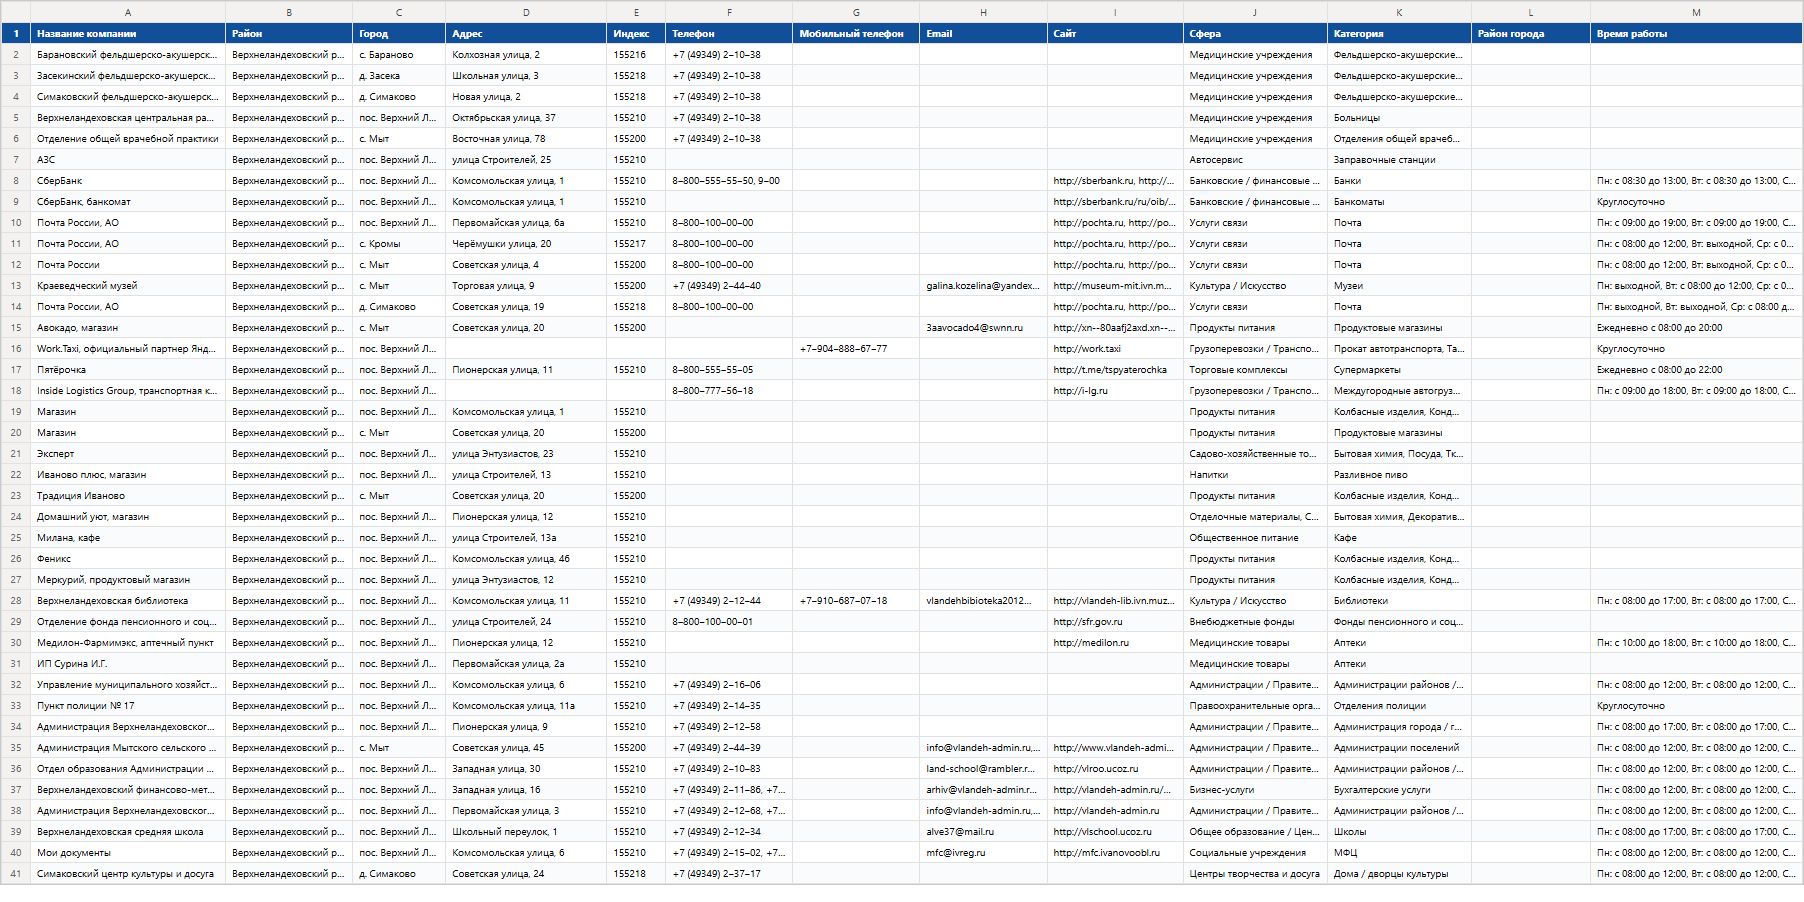Select the 'Верхнеландеховская библиотека' cell
1804x902 pixels.
click(x=128, y=600)
